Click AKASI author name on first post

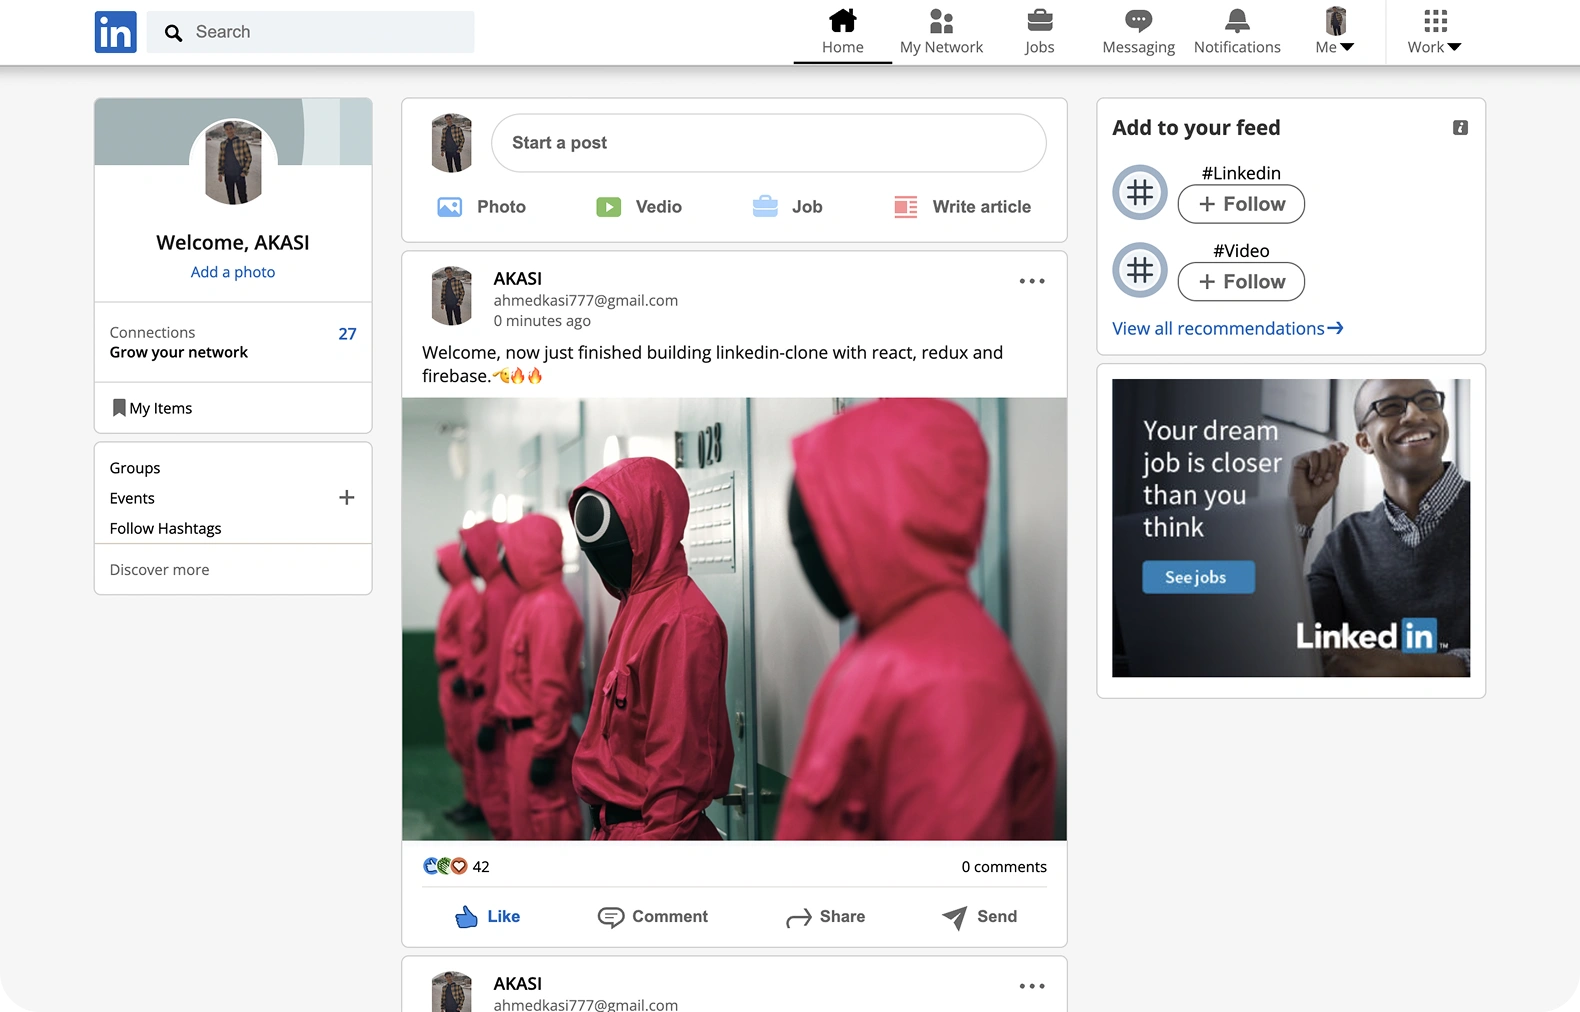pos(517,279)
